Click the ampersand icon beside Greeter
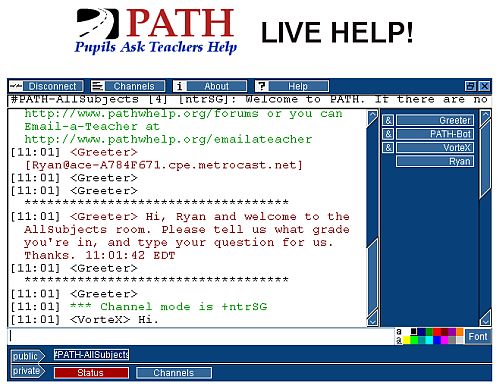Image resolution: width=500 pixels, height=386 pixels. [388, 120]
